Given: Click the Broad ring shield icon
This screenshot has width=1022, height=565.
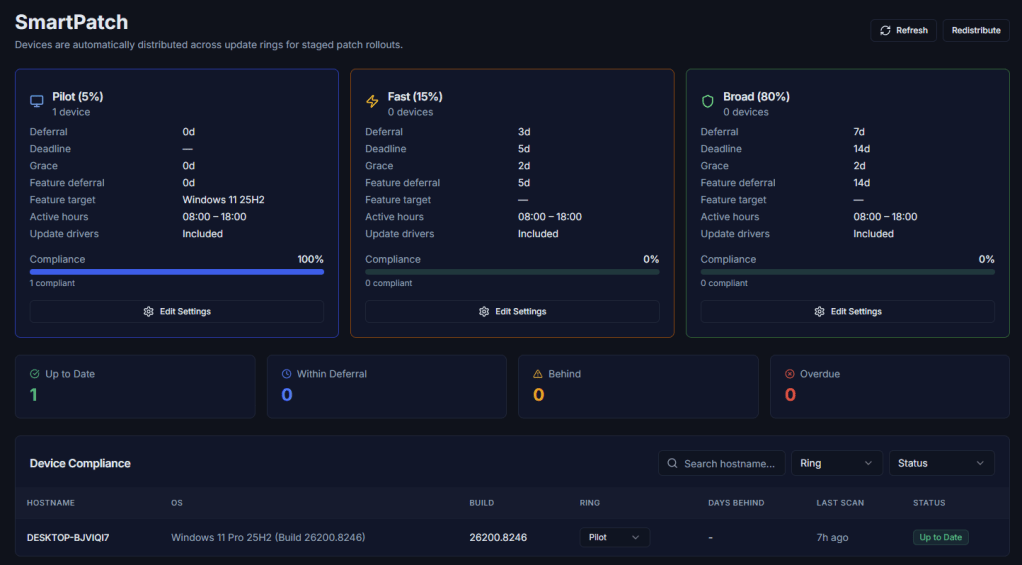Looking at the screenshot, I should 707,101.
